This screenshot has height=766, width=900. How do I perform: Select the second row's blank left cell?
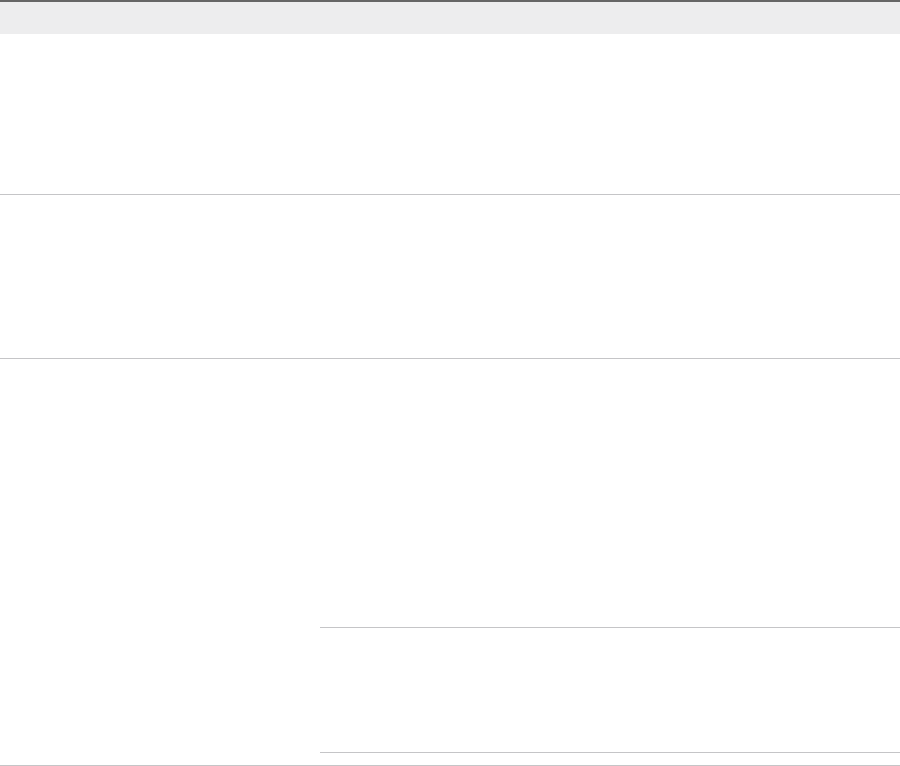160,276
